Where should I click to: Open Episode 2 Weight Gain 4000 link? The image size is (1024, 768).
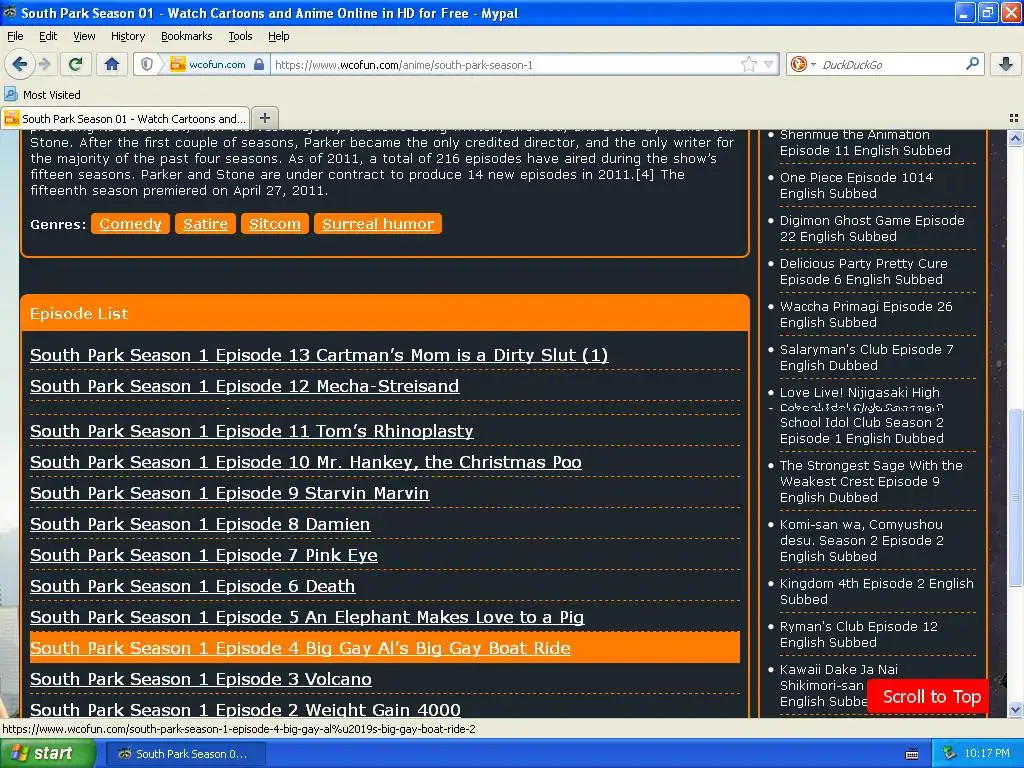[246, 709]
